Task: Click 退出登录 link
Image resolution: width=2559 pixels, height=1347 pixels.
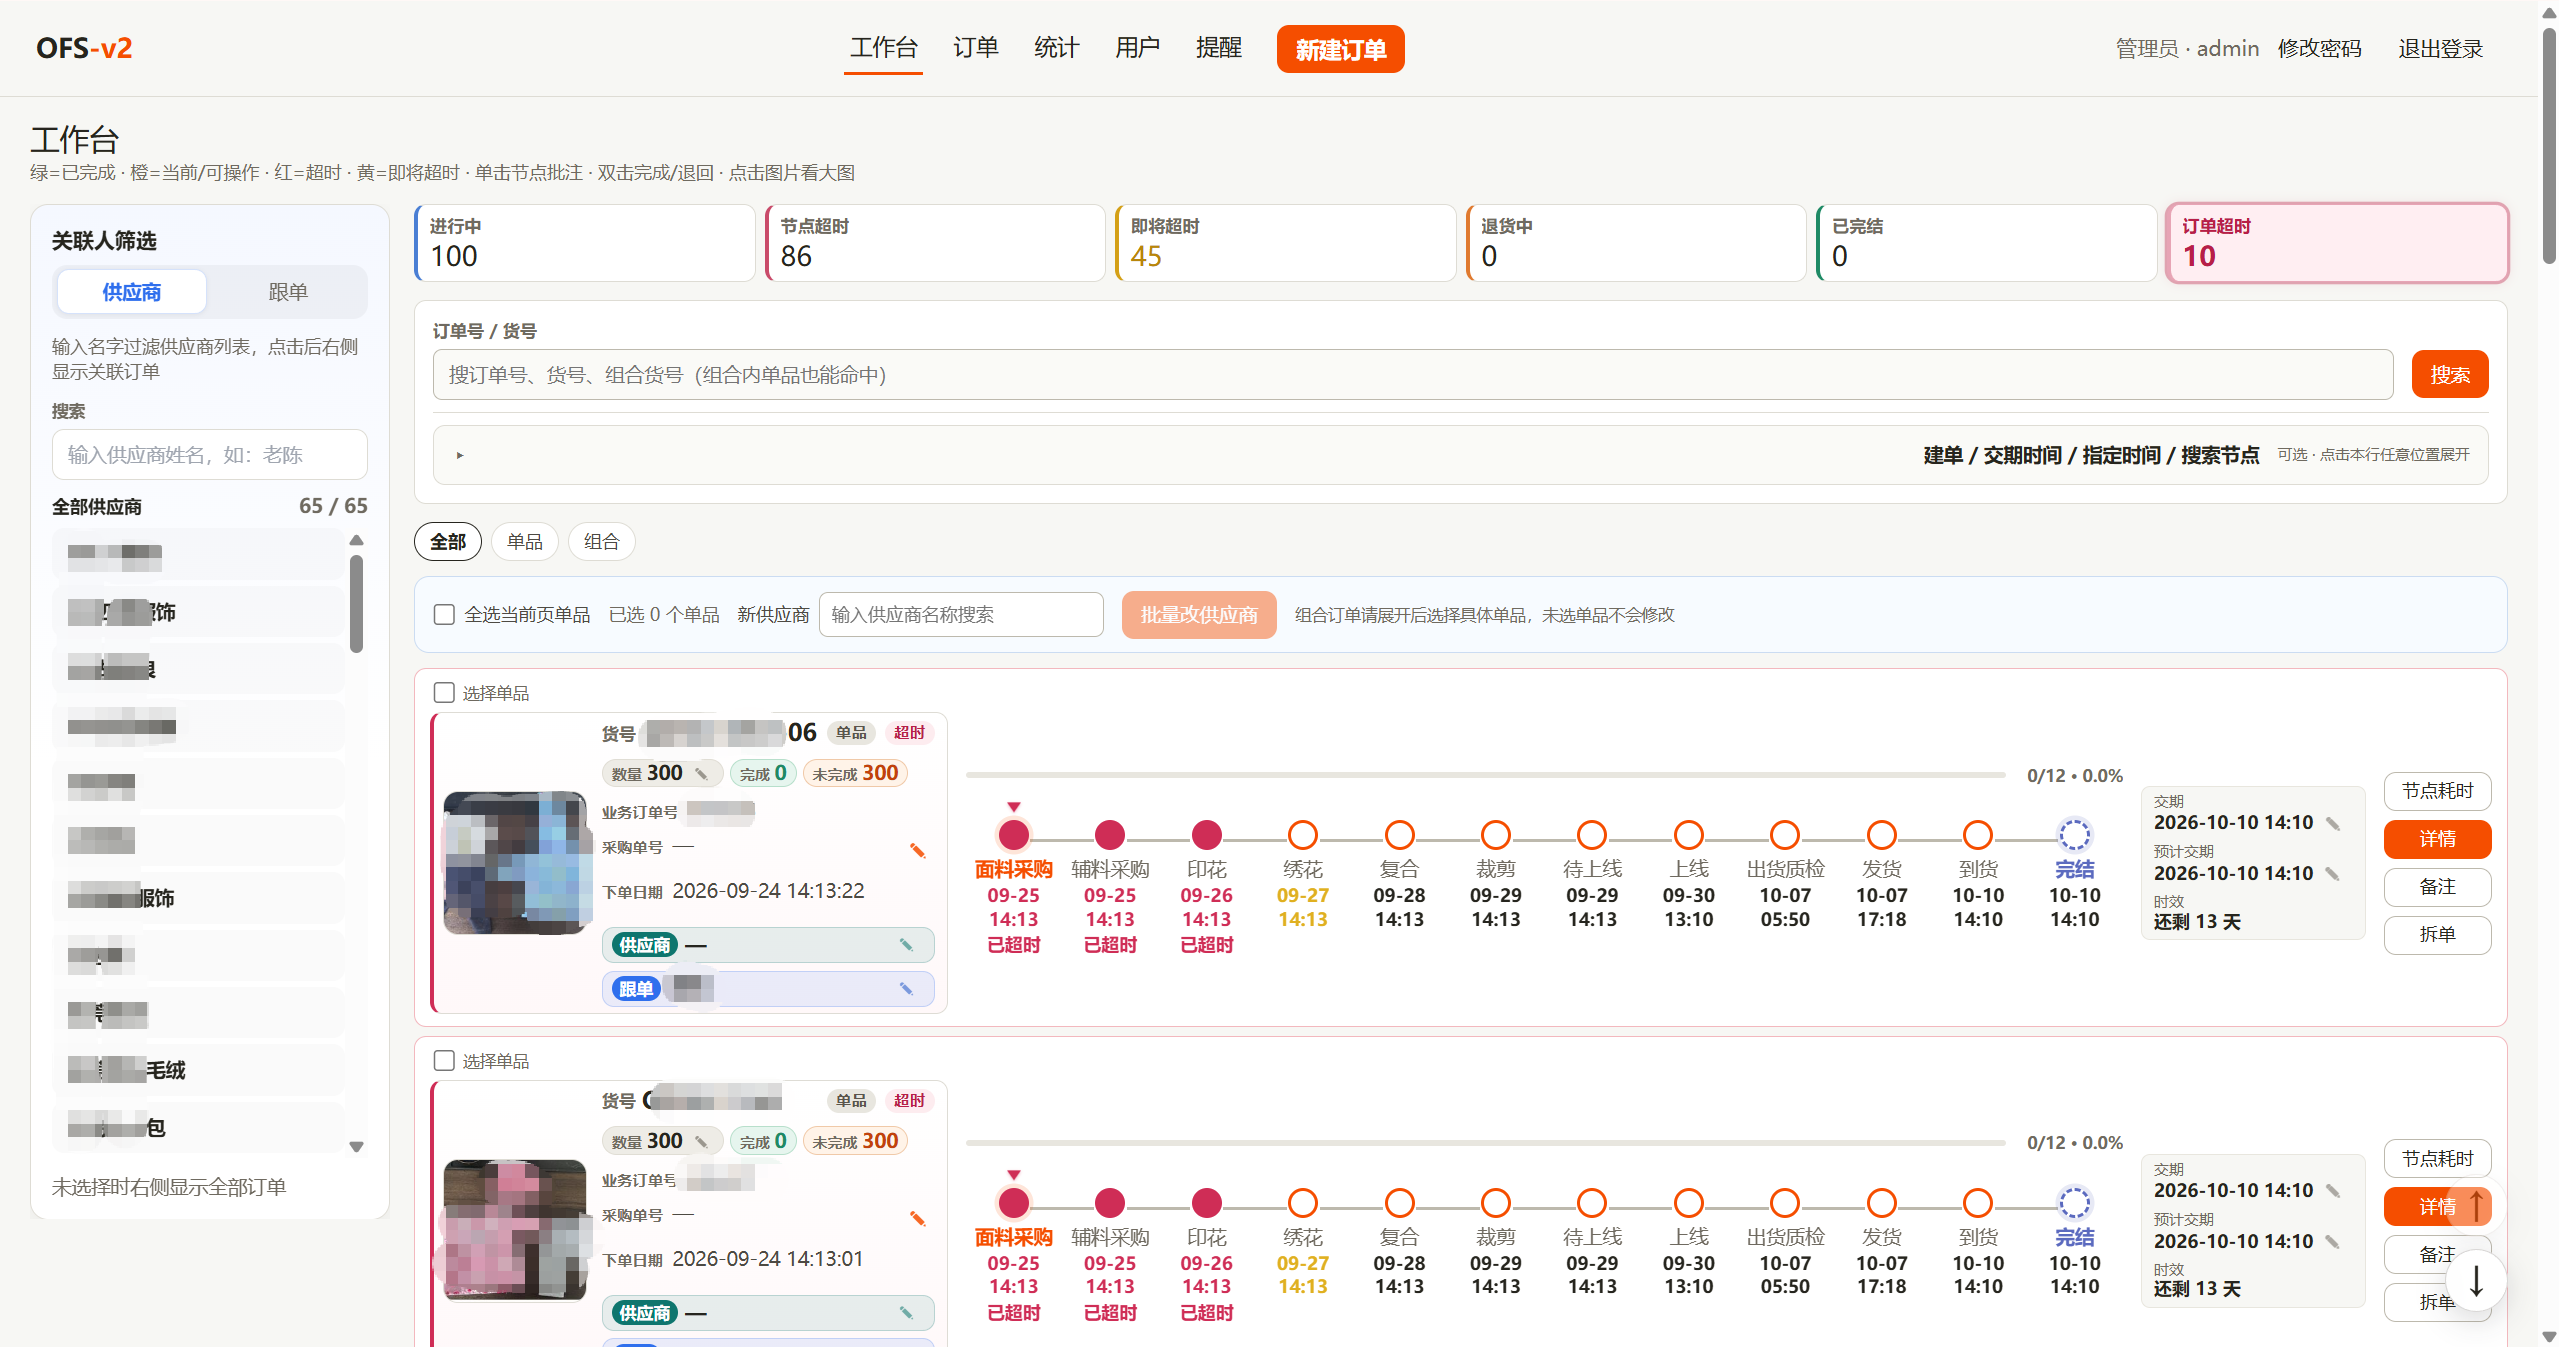Action: [2440, 49]
